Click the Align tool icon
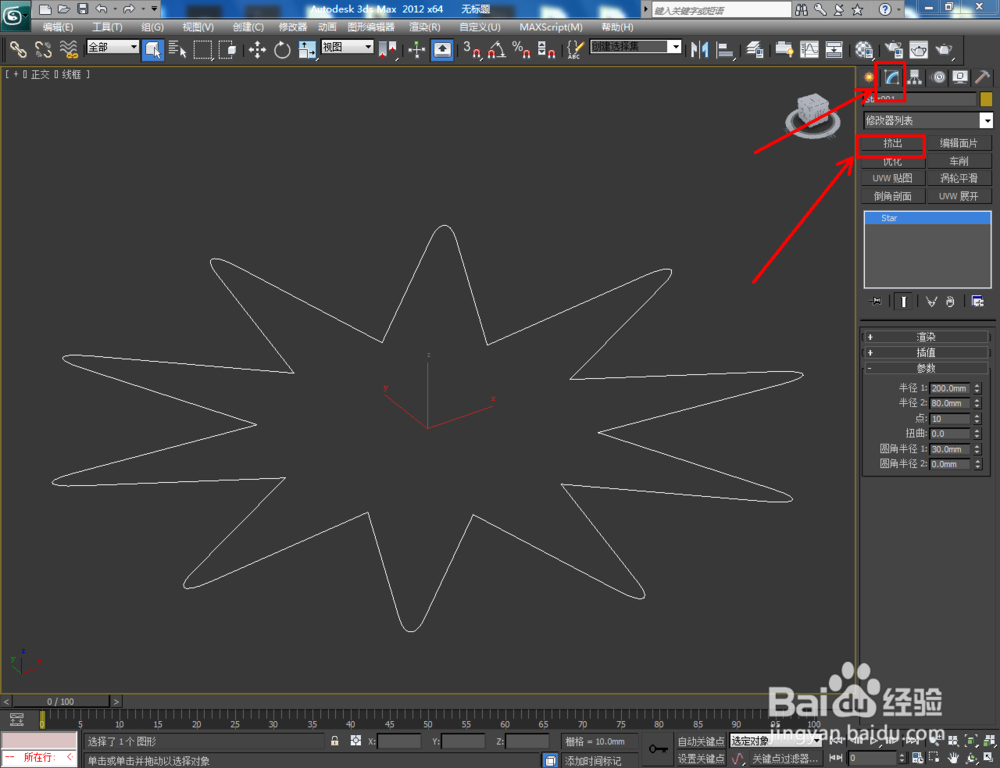 (725, 49)
